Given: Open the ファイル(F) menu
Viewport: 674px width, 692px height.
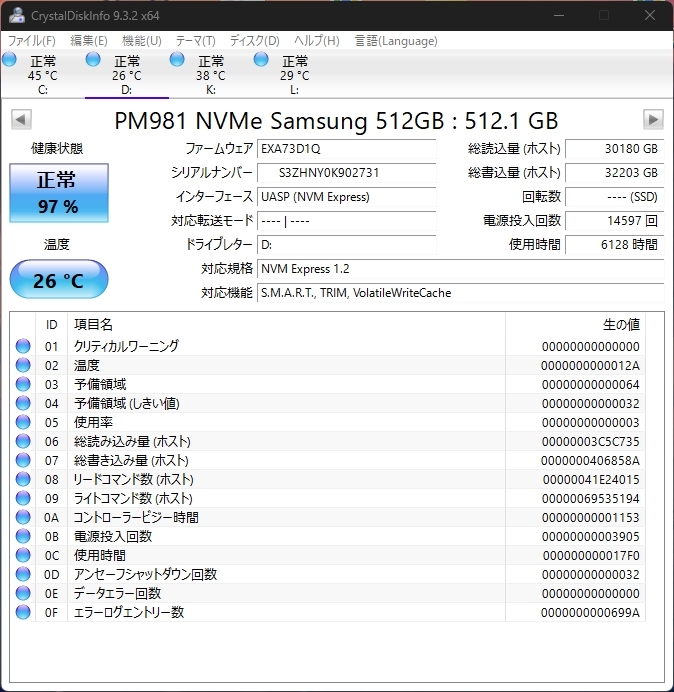Looking at the screenshot, I should tap(32, 41).
